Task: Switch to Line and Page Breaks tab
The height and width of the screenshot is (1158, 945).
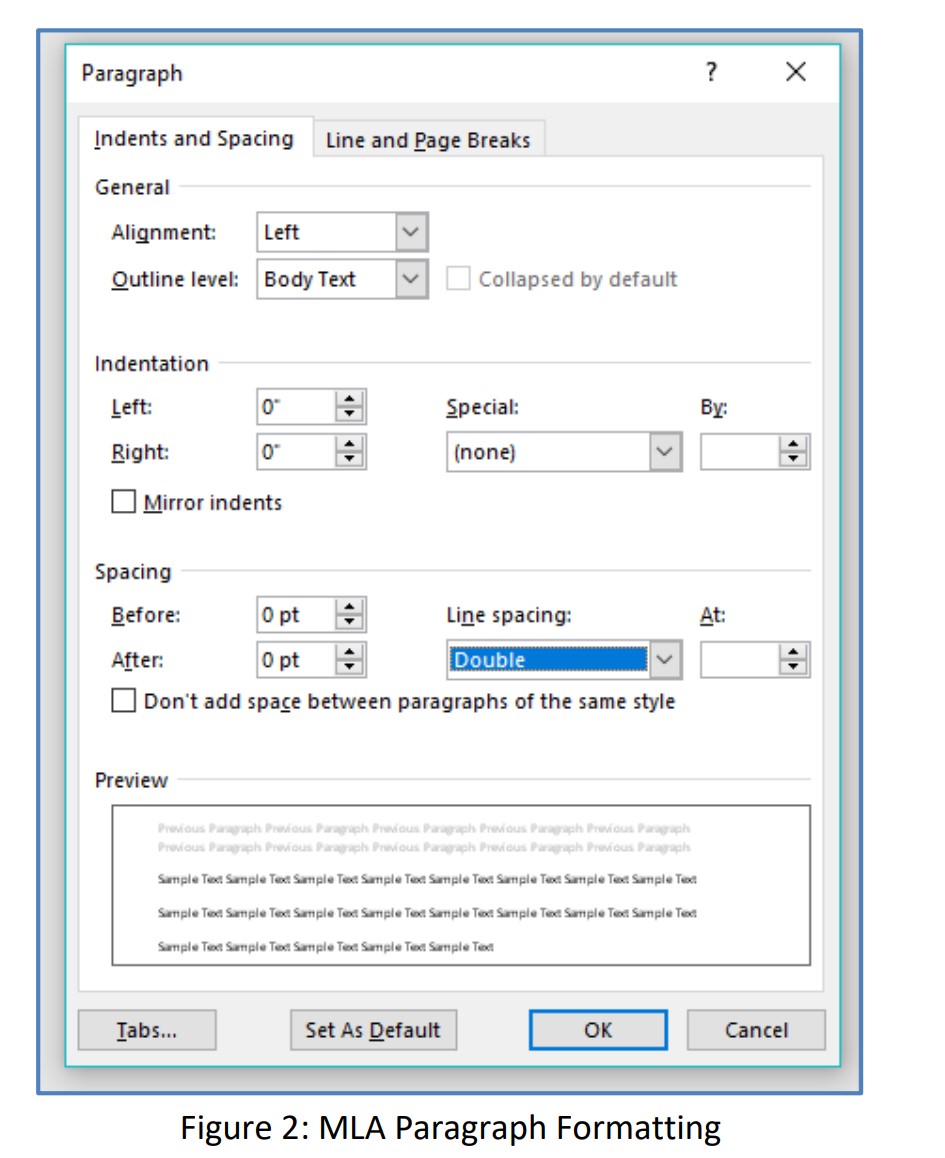Action: 428,140
